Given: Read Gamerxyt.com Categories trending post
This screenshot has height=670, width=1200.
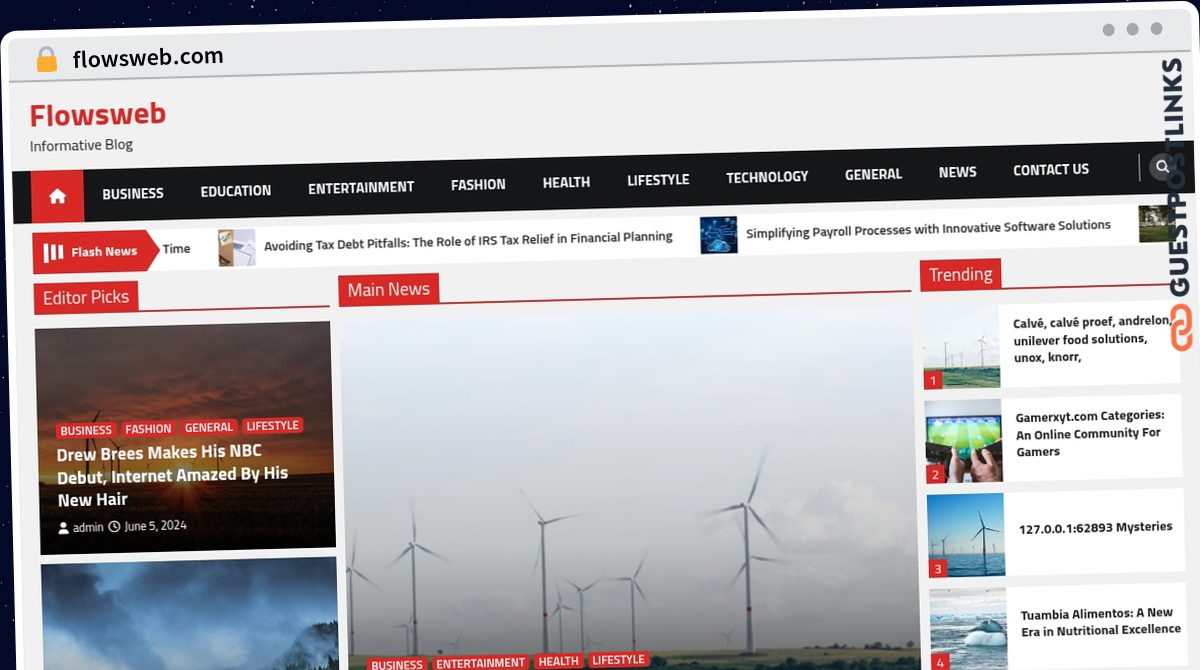Looking at the screenshot, I should coord(1090,433).
